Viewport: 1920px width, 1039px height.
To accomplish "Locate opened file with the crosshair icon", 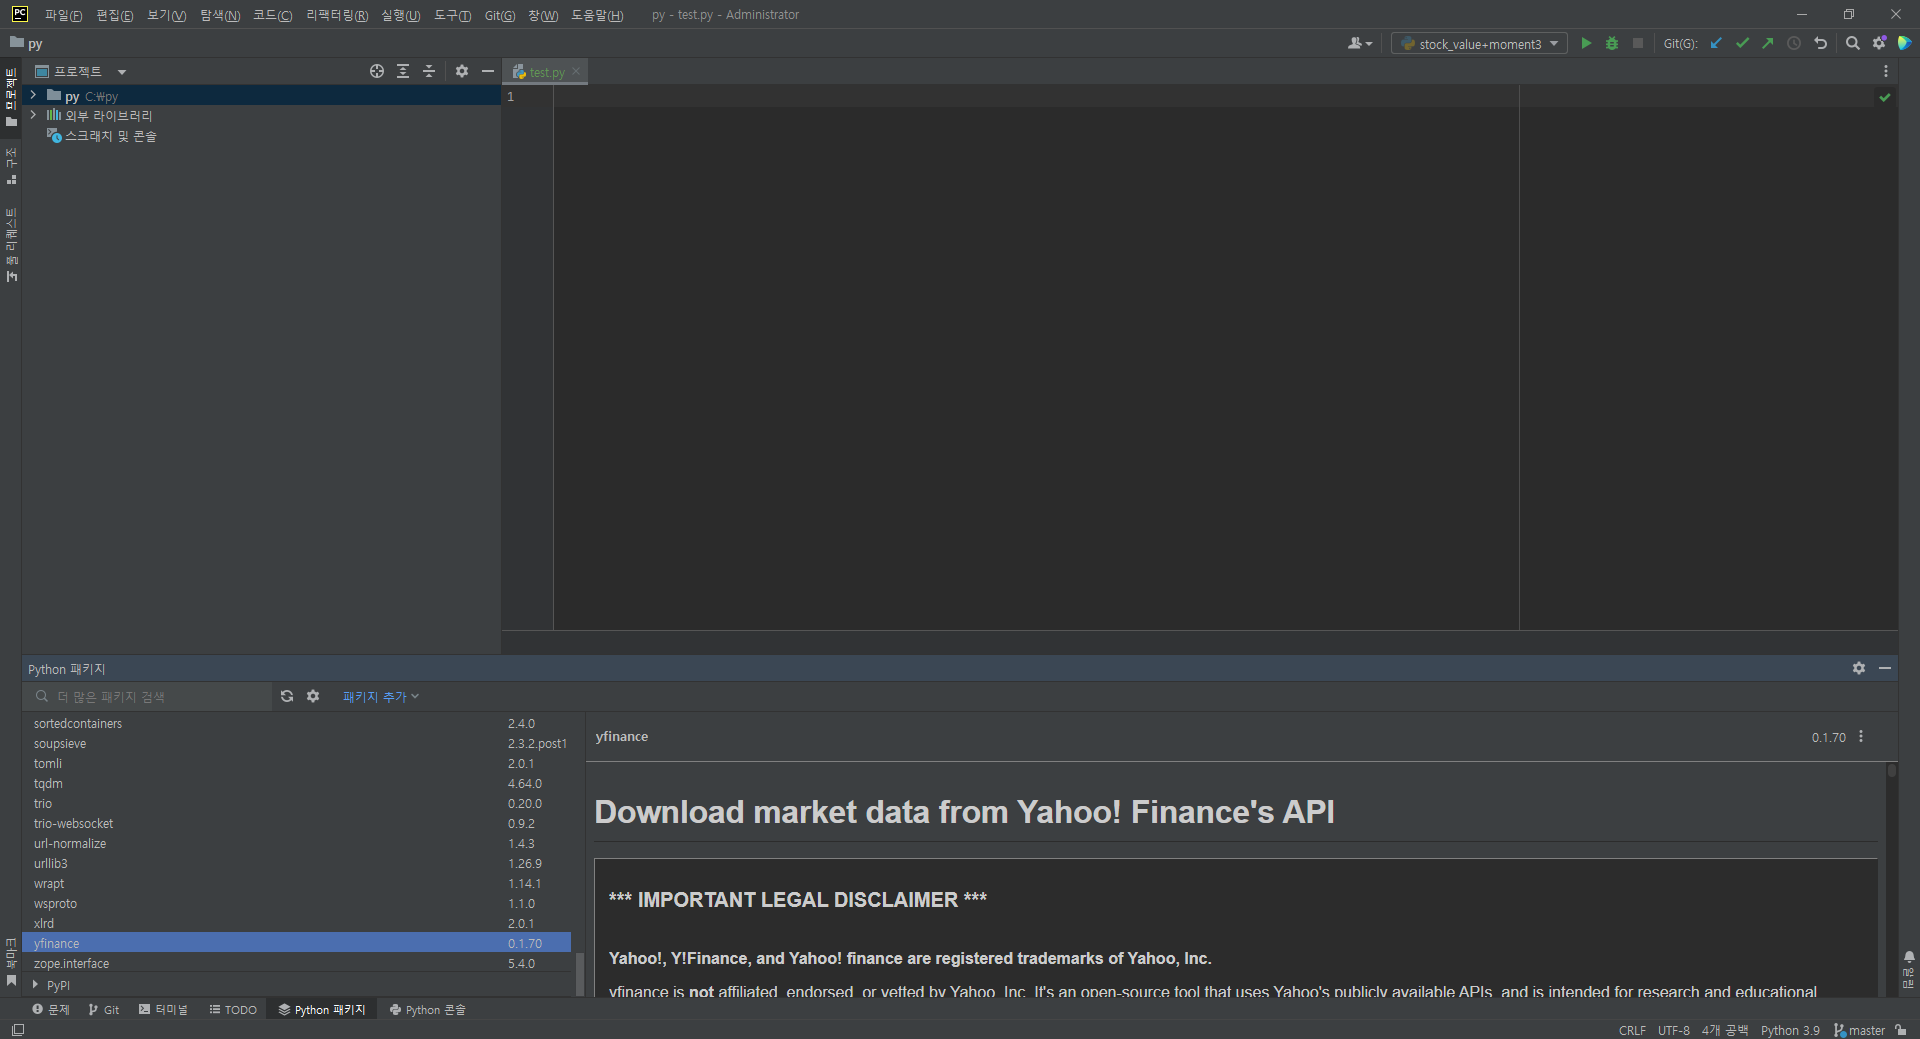I will 377,71.
